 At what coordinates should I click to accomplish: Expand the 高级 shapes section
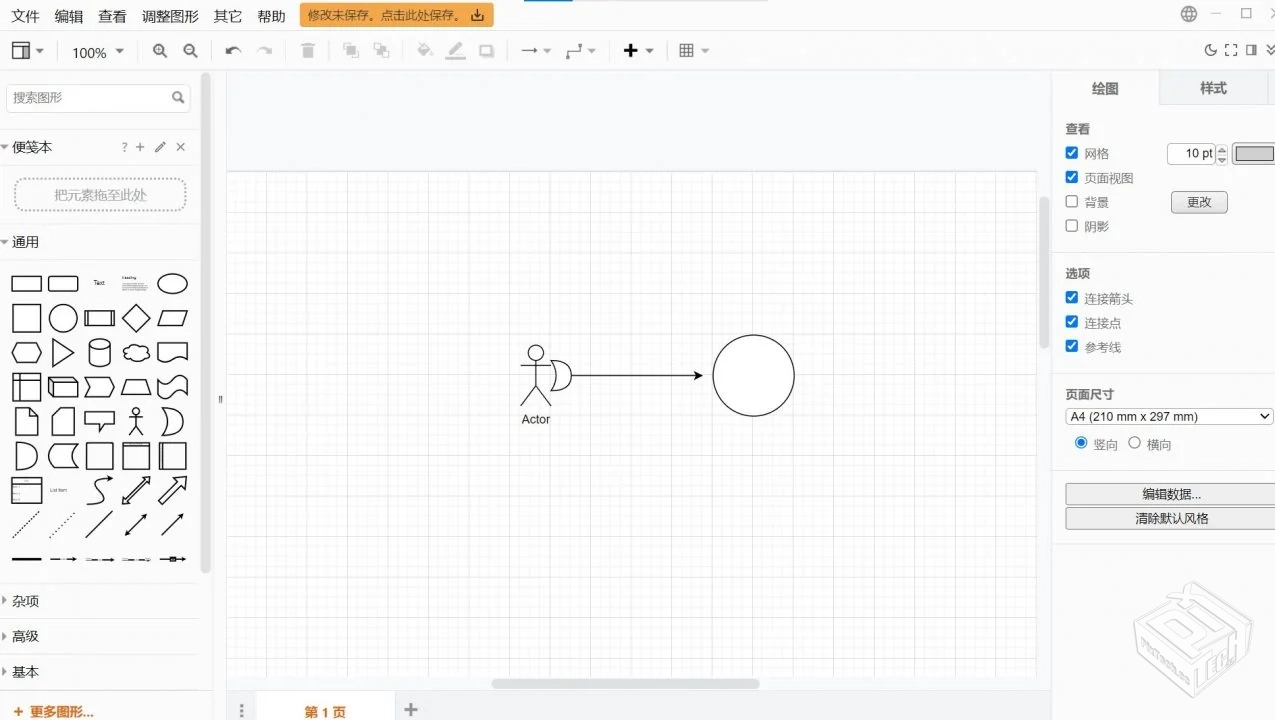[24, 636]
